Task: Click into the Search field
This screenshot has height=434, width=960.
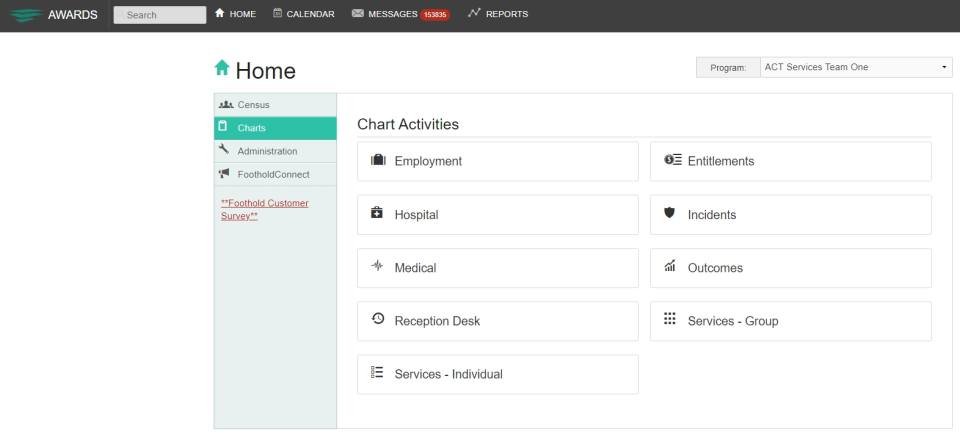Action: 162,15
